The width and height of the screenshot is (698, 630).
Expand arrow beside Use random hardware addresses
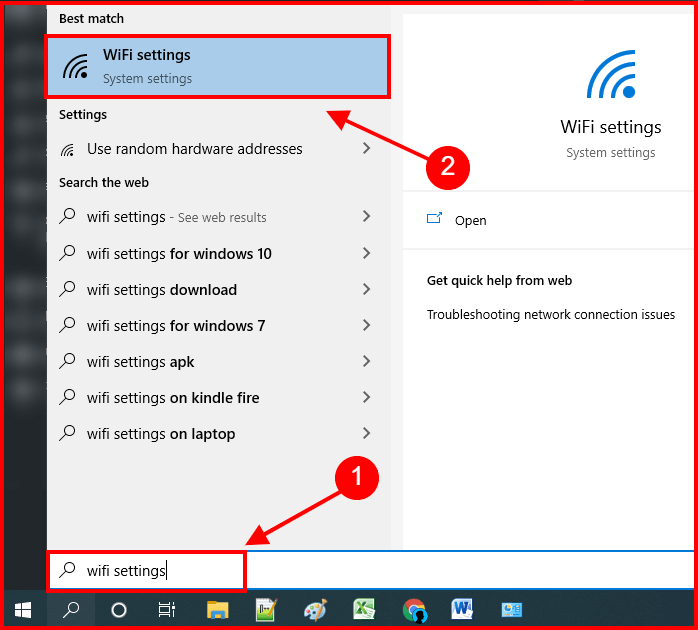(x=366, y=148)
